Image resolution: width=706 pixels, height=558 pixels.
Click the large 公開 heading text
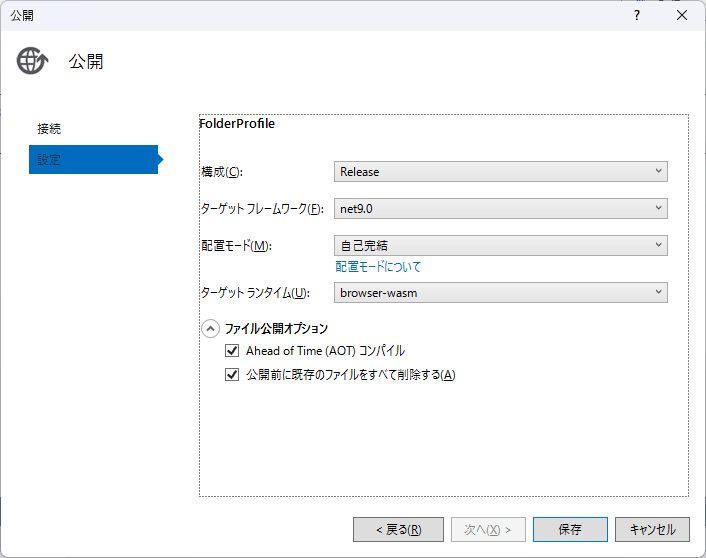tap(86, 61)
